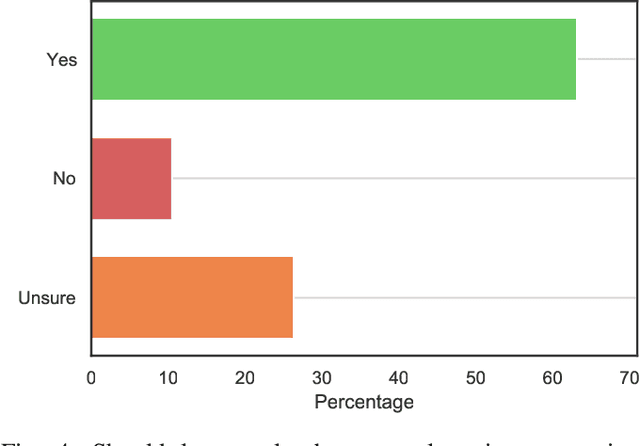The image size is (640, 446).
Task: Click the green Yes bar
Action: pos(333,60)
